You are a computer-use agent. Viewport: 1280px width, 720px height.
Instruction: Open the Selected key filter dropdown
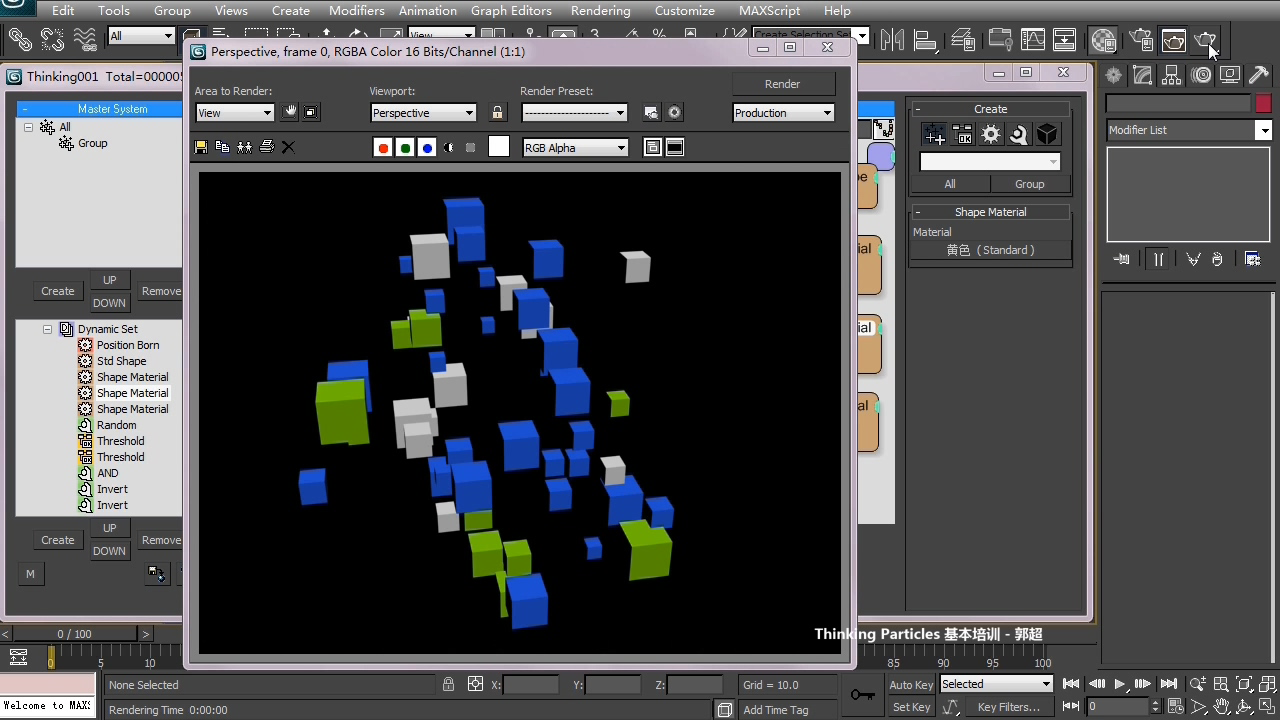coord(997,684)
